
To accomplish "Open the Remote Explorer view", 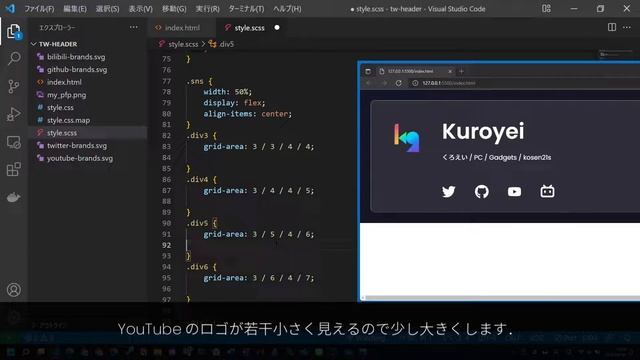I will [x=13, y=142].
